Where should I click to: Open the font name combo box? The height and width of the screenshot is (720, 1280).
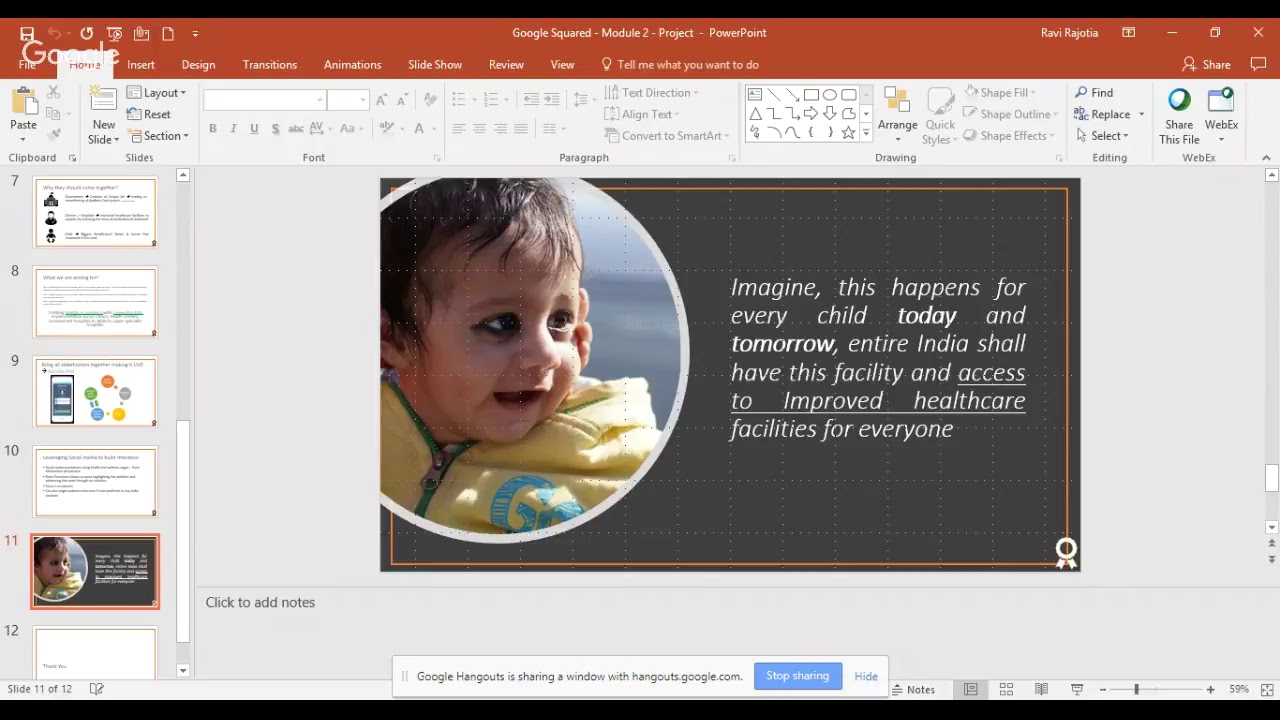pos(265,100)
